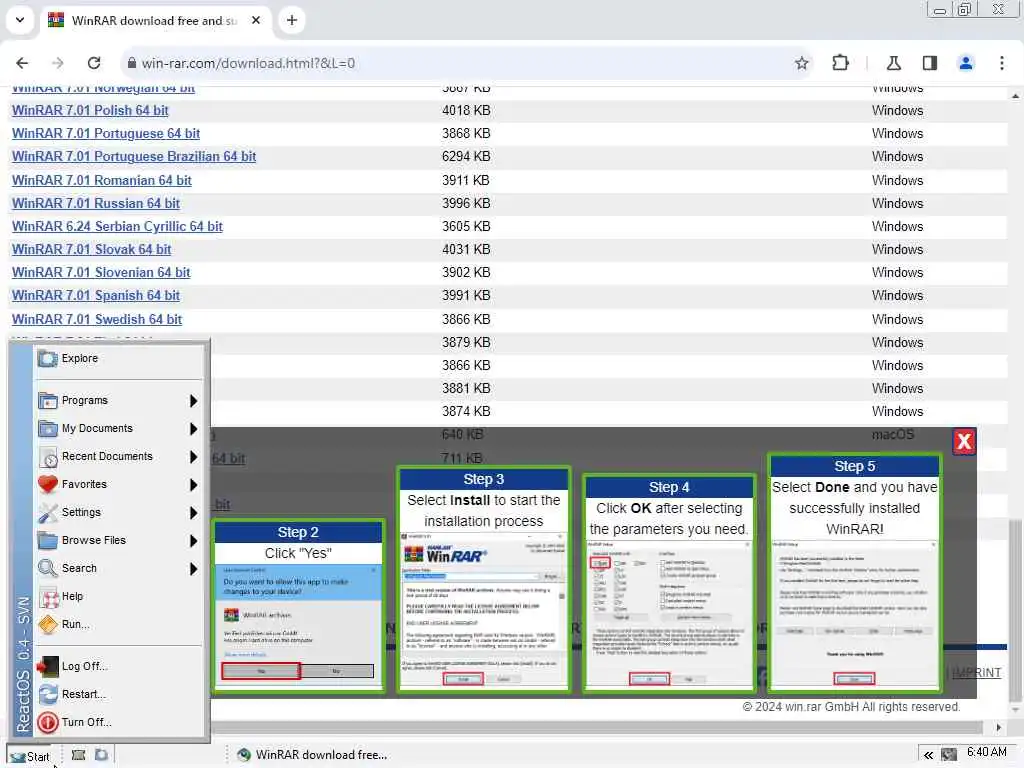Screen dimensions: 1024x768
Task: Download WinRAR 7.01 Swedish 64 bit
Action: pyautogui.click(x=97, y=319)
